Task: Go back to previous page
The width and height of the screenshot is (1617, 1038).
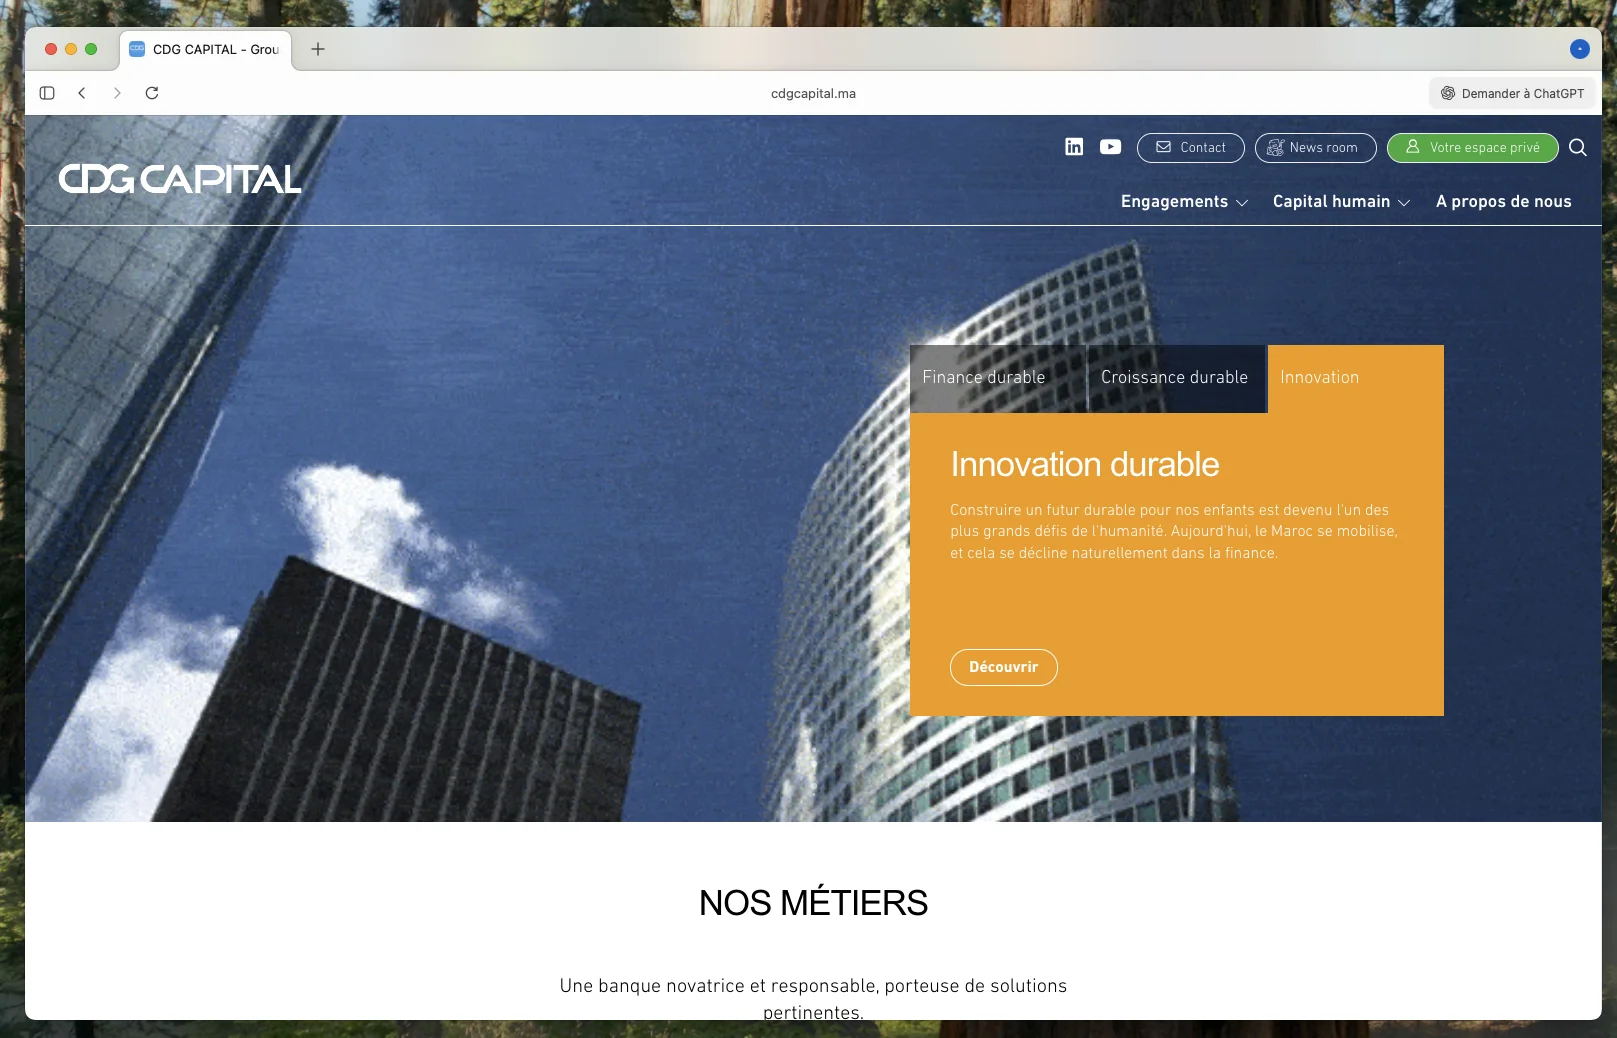Action: click(82, 93)
